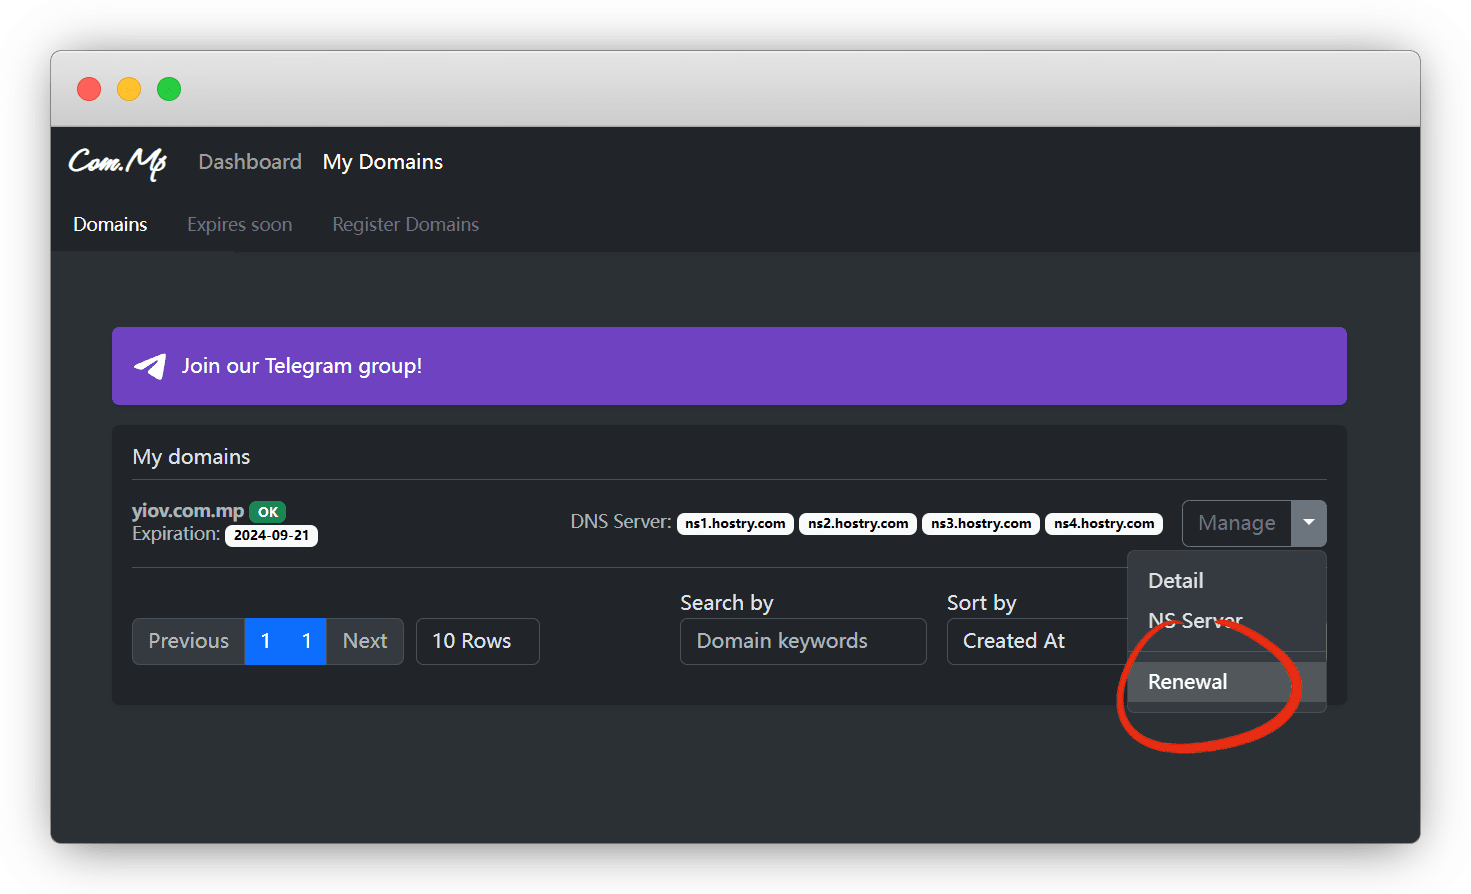Switch to the Expires soon tab
The image size is (1471, 894).
click(239, 225)
